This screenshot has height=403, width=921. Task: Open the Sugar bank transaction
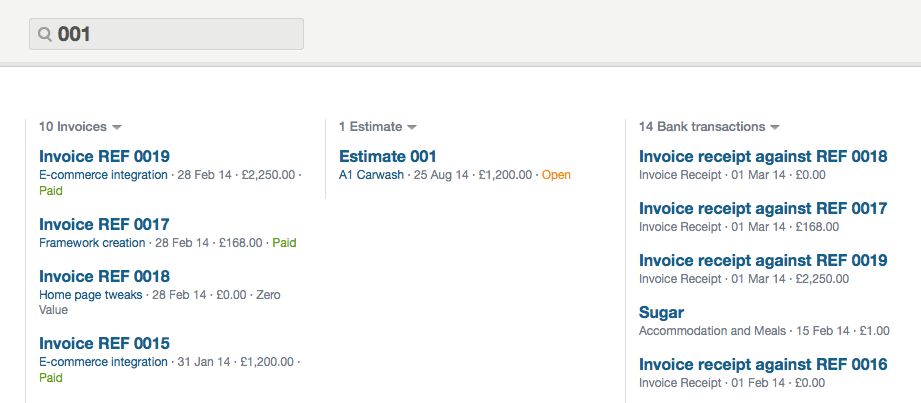pos(661,312)
